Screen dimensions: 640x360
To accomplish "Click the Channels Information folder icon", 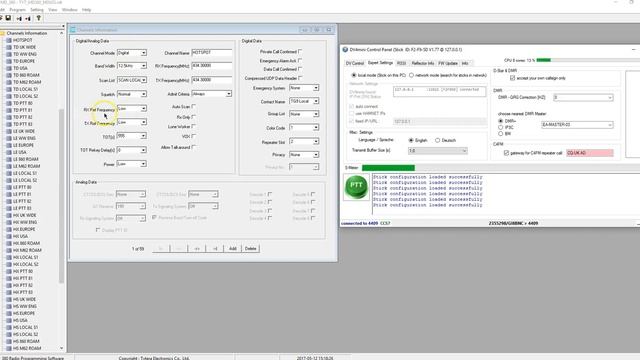I will 2,33.
